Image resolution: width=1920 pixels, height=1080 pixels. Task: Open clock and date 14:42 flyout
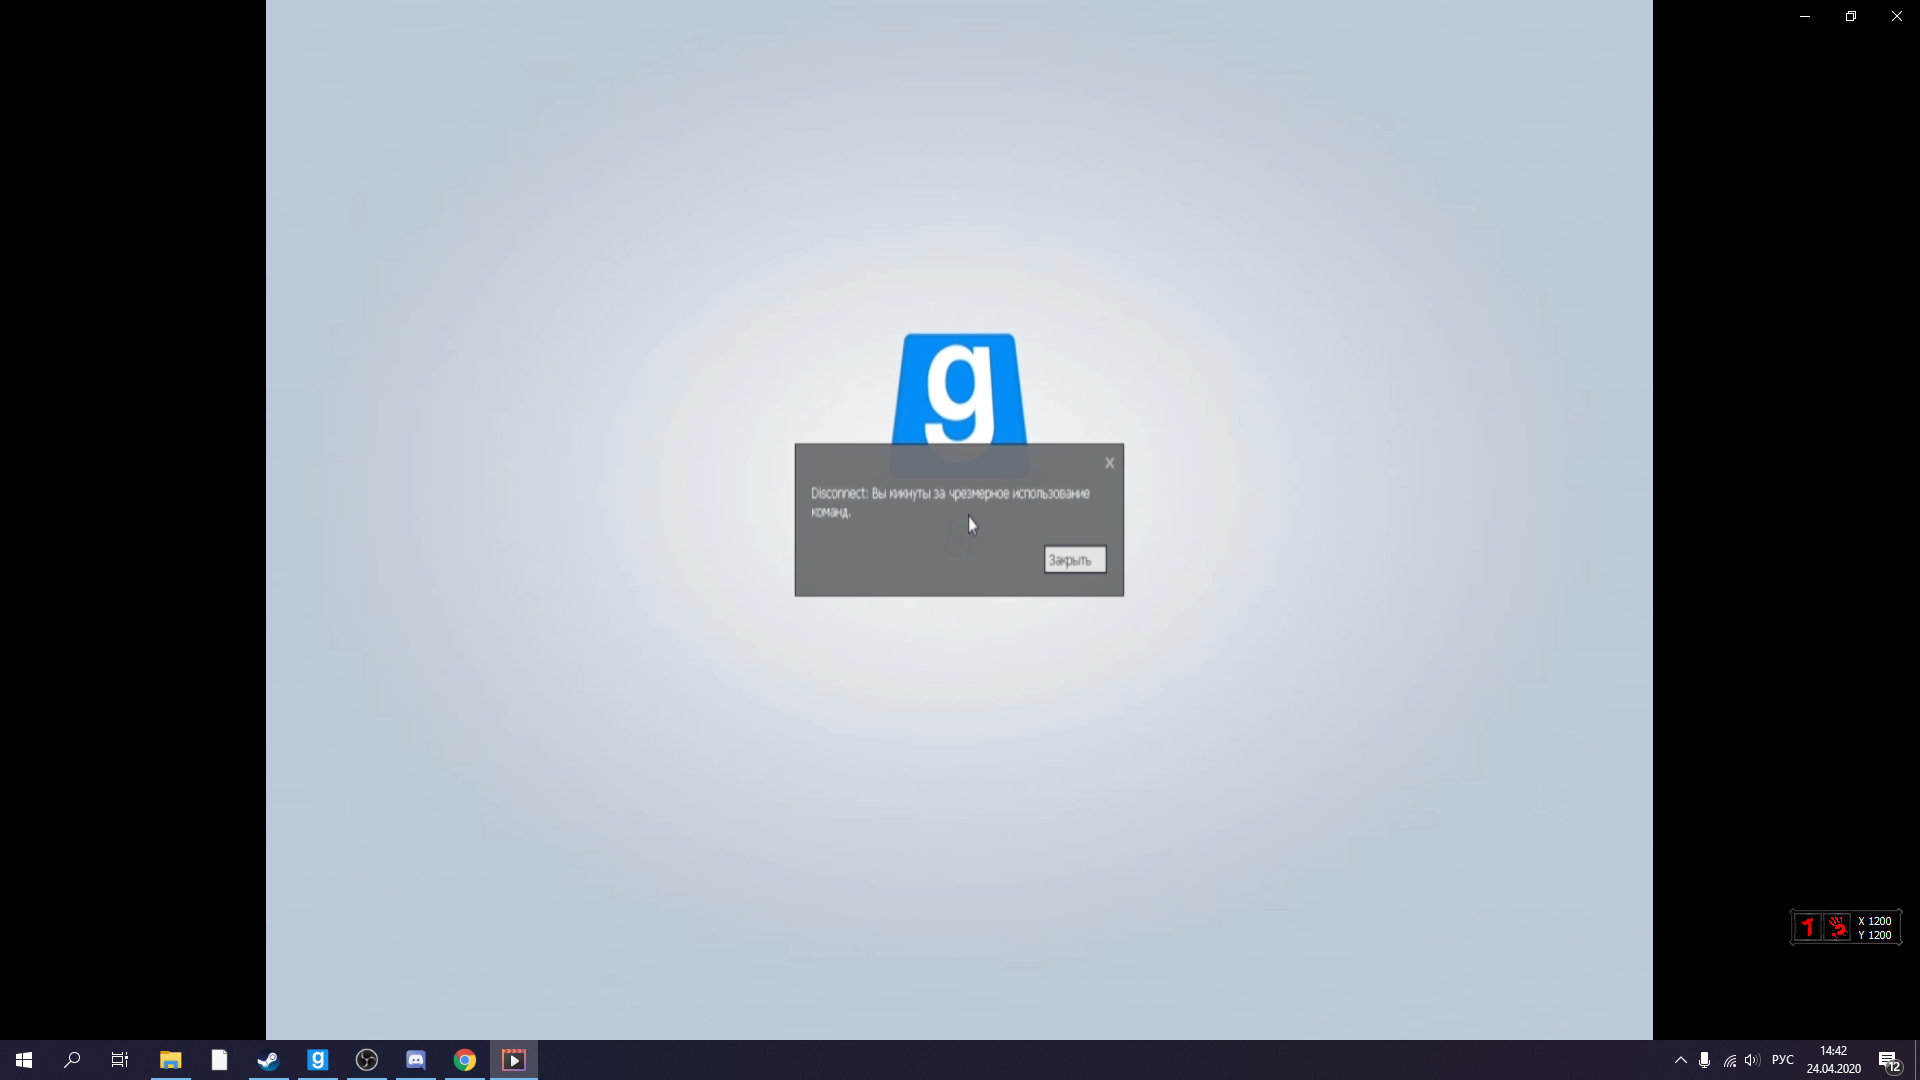[1833, 1060]
